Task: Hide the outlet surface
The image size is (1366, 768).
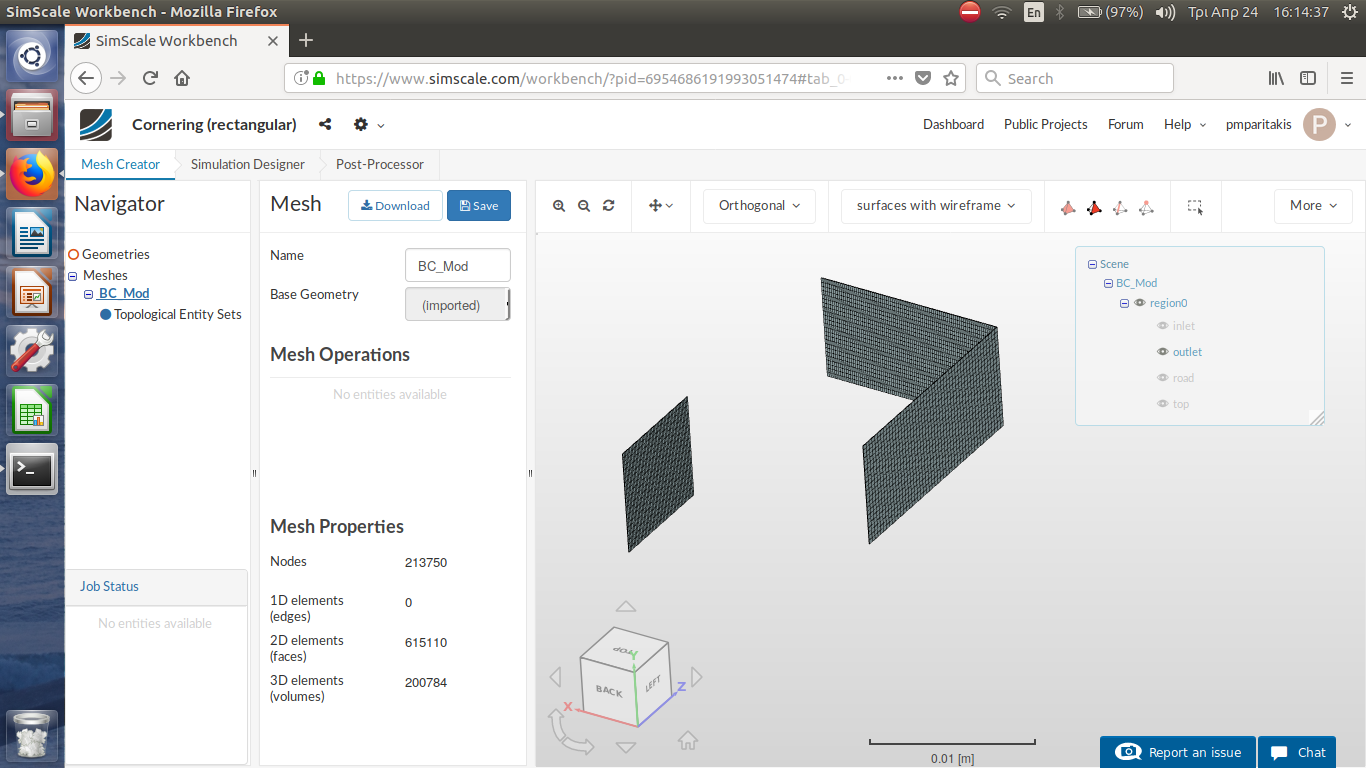Action: 1163,351
